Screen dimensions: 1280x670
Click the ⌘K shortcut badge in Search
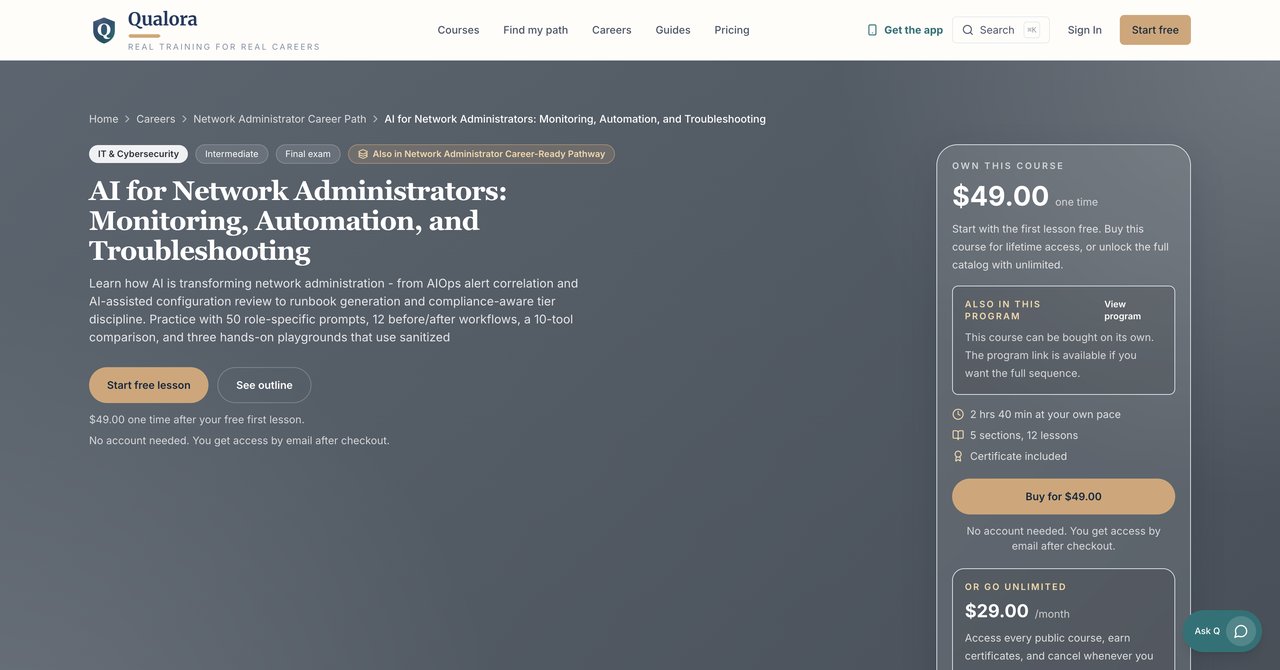click(x=1032, y=30)
